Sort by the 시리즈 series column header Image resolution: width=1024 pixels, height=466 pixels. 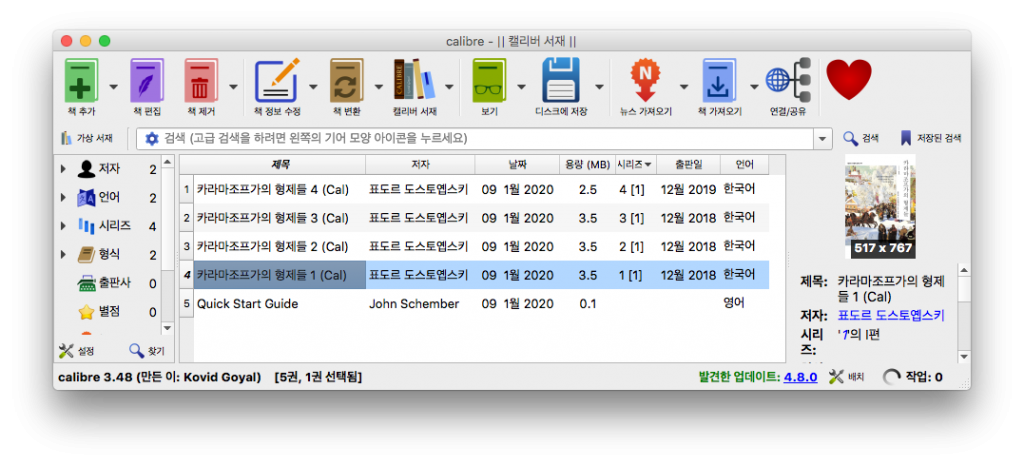635,164
